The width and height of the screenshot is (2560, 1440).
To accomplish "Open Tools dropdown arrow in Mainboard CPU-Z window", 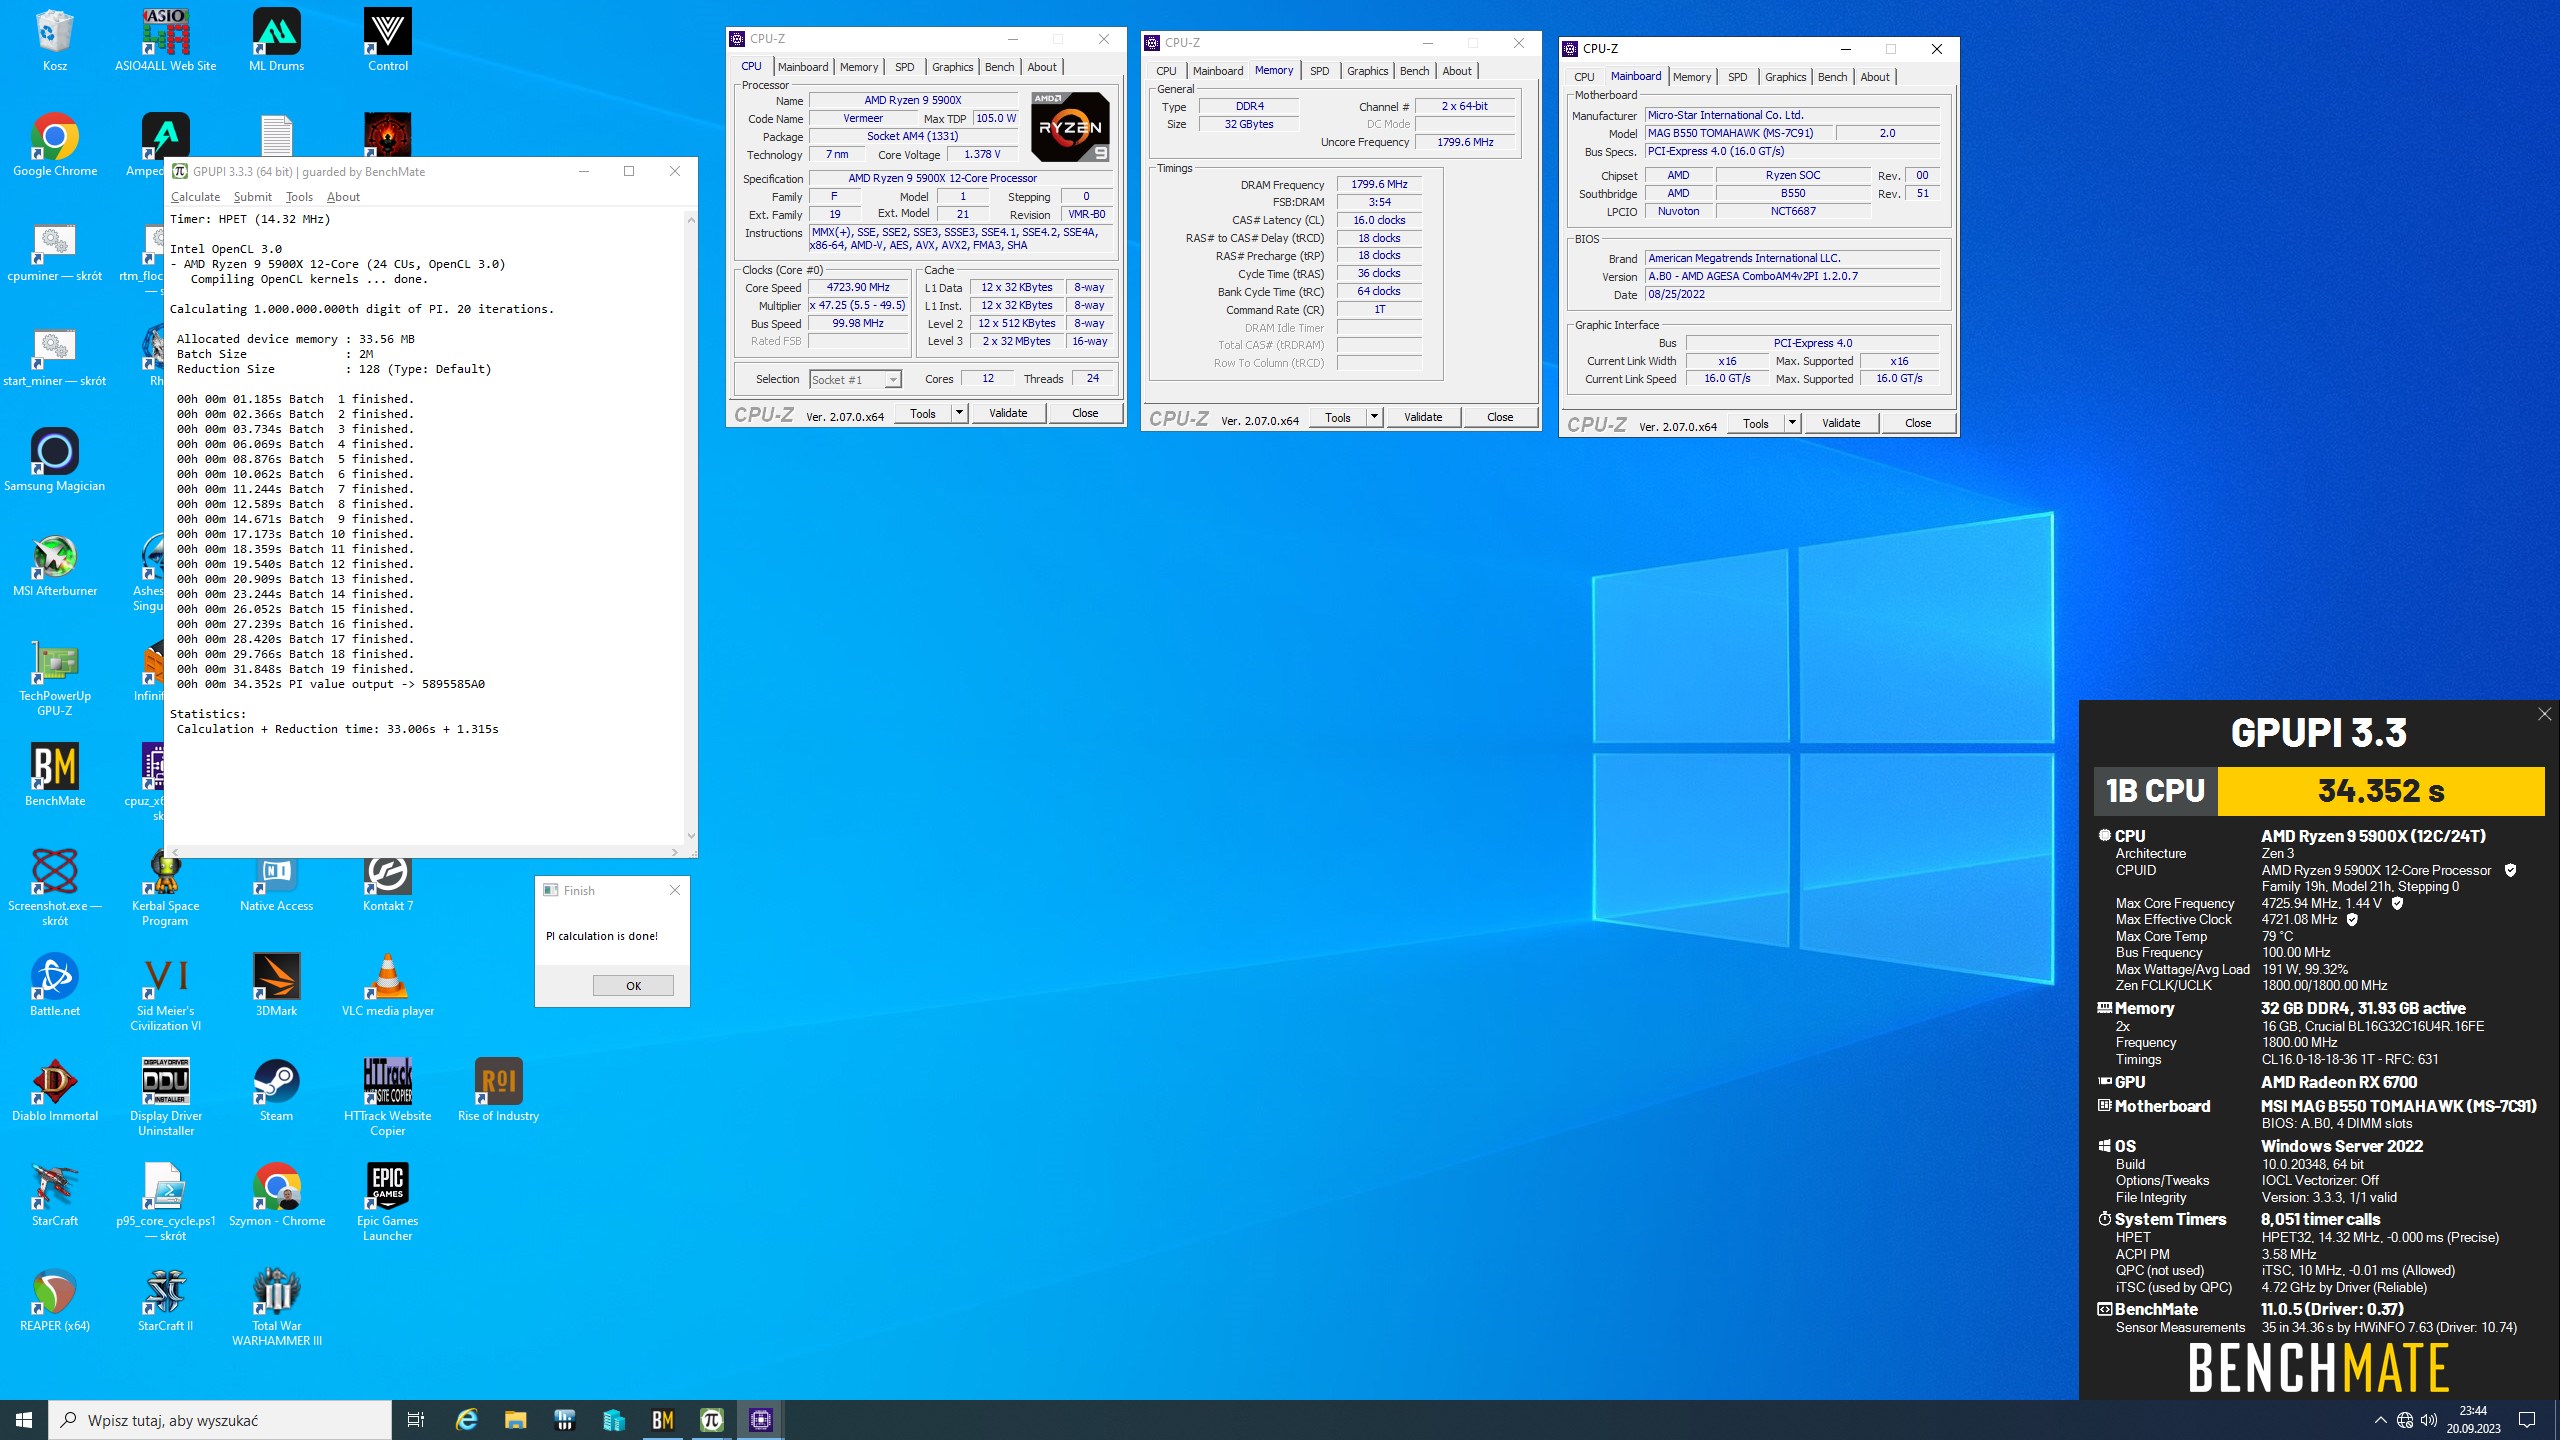I will [1792, 423].
